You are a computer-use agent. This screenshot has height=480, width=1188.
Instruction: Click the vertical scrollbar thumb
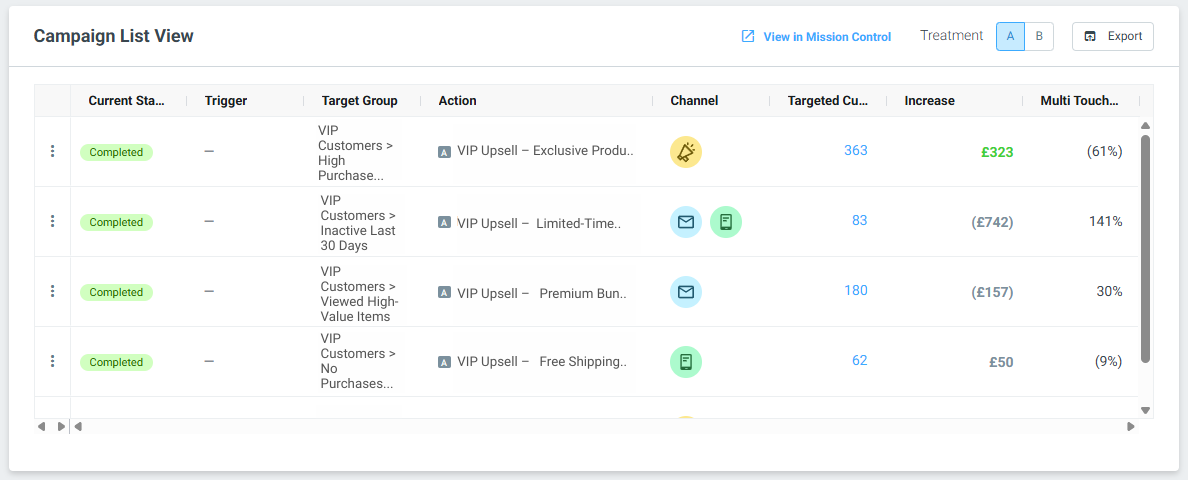(x=1146, y=248)
